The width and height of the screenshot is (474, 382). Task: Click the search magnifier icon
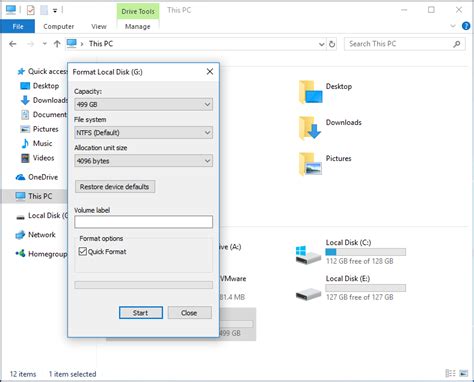[457, 44]
